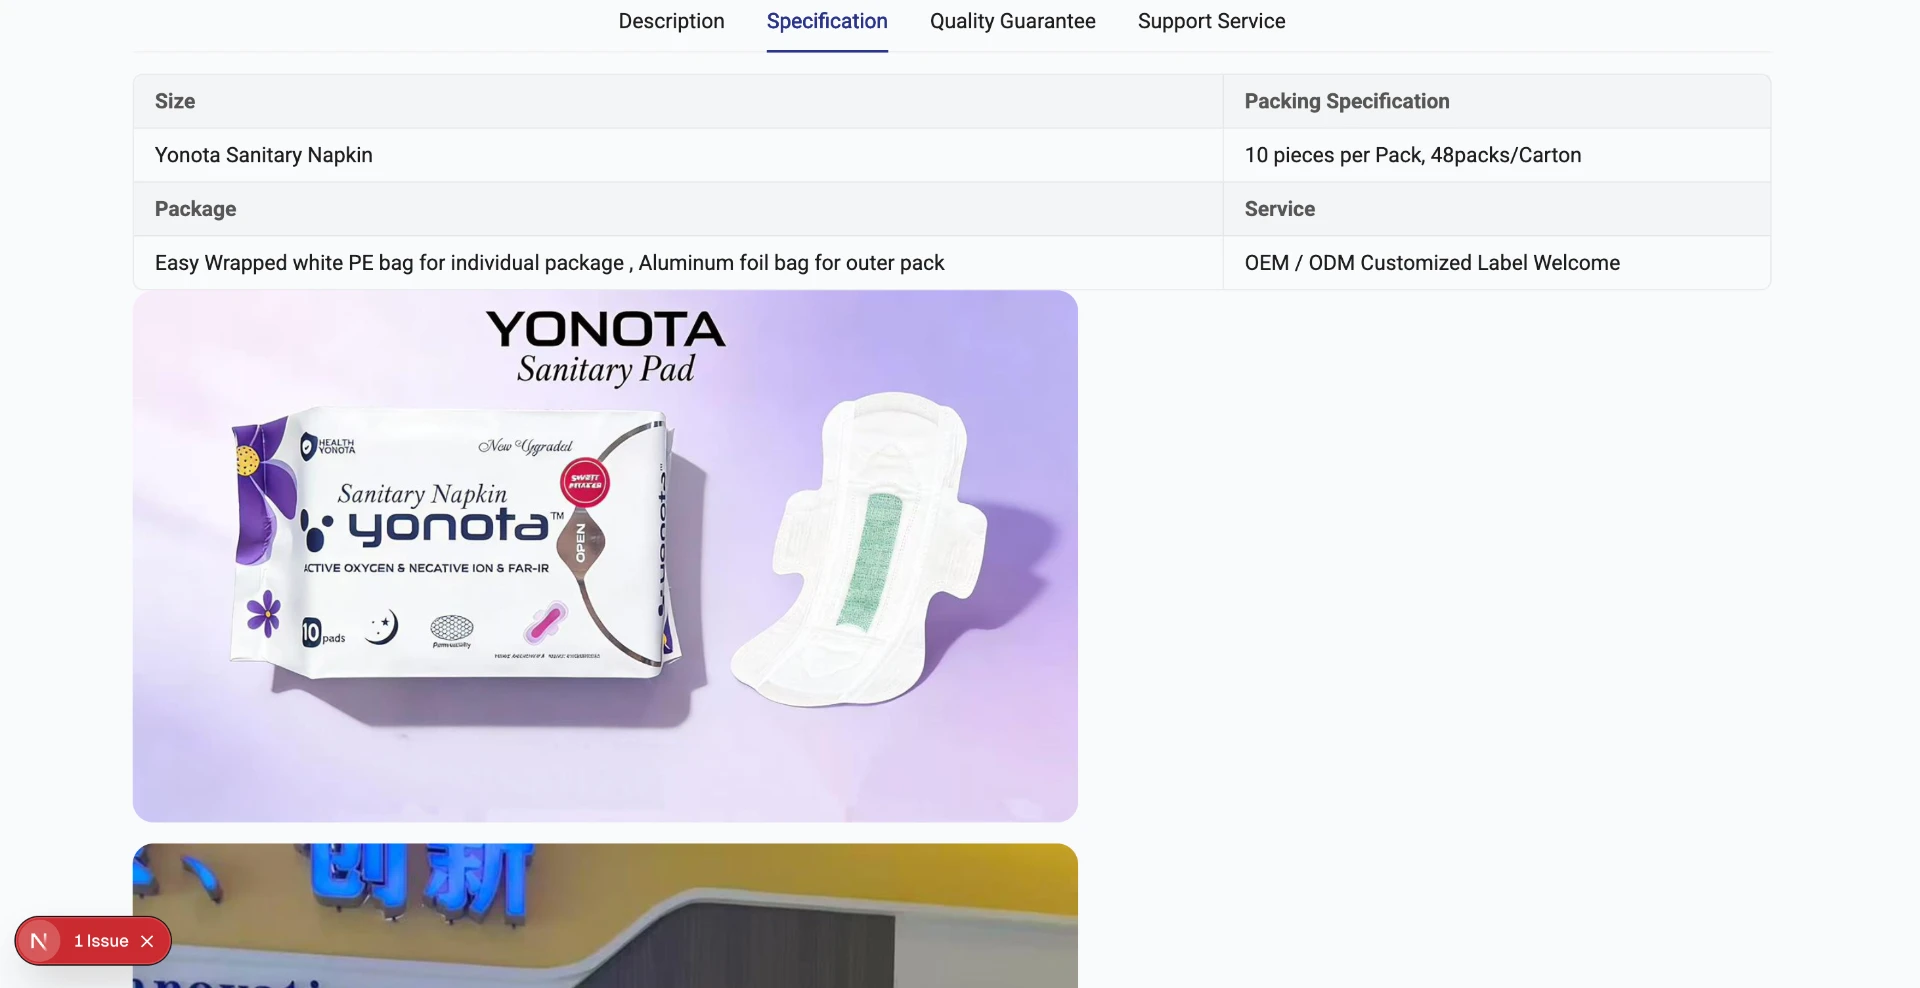Click the Yonota Sanitary Pad product image
This screenshot has width=1920, height=988.
click(x=605, y=556)
